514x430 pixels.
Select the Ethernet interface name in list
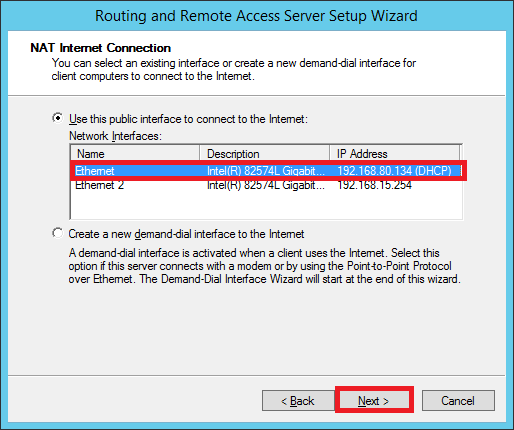(95, 171)
